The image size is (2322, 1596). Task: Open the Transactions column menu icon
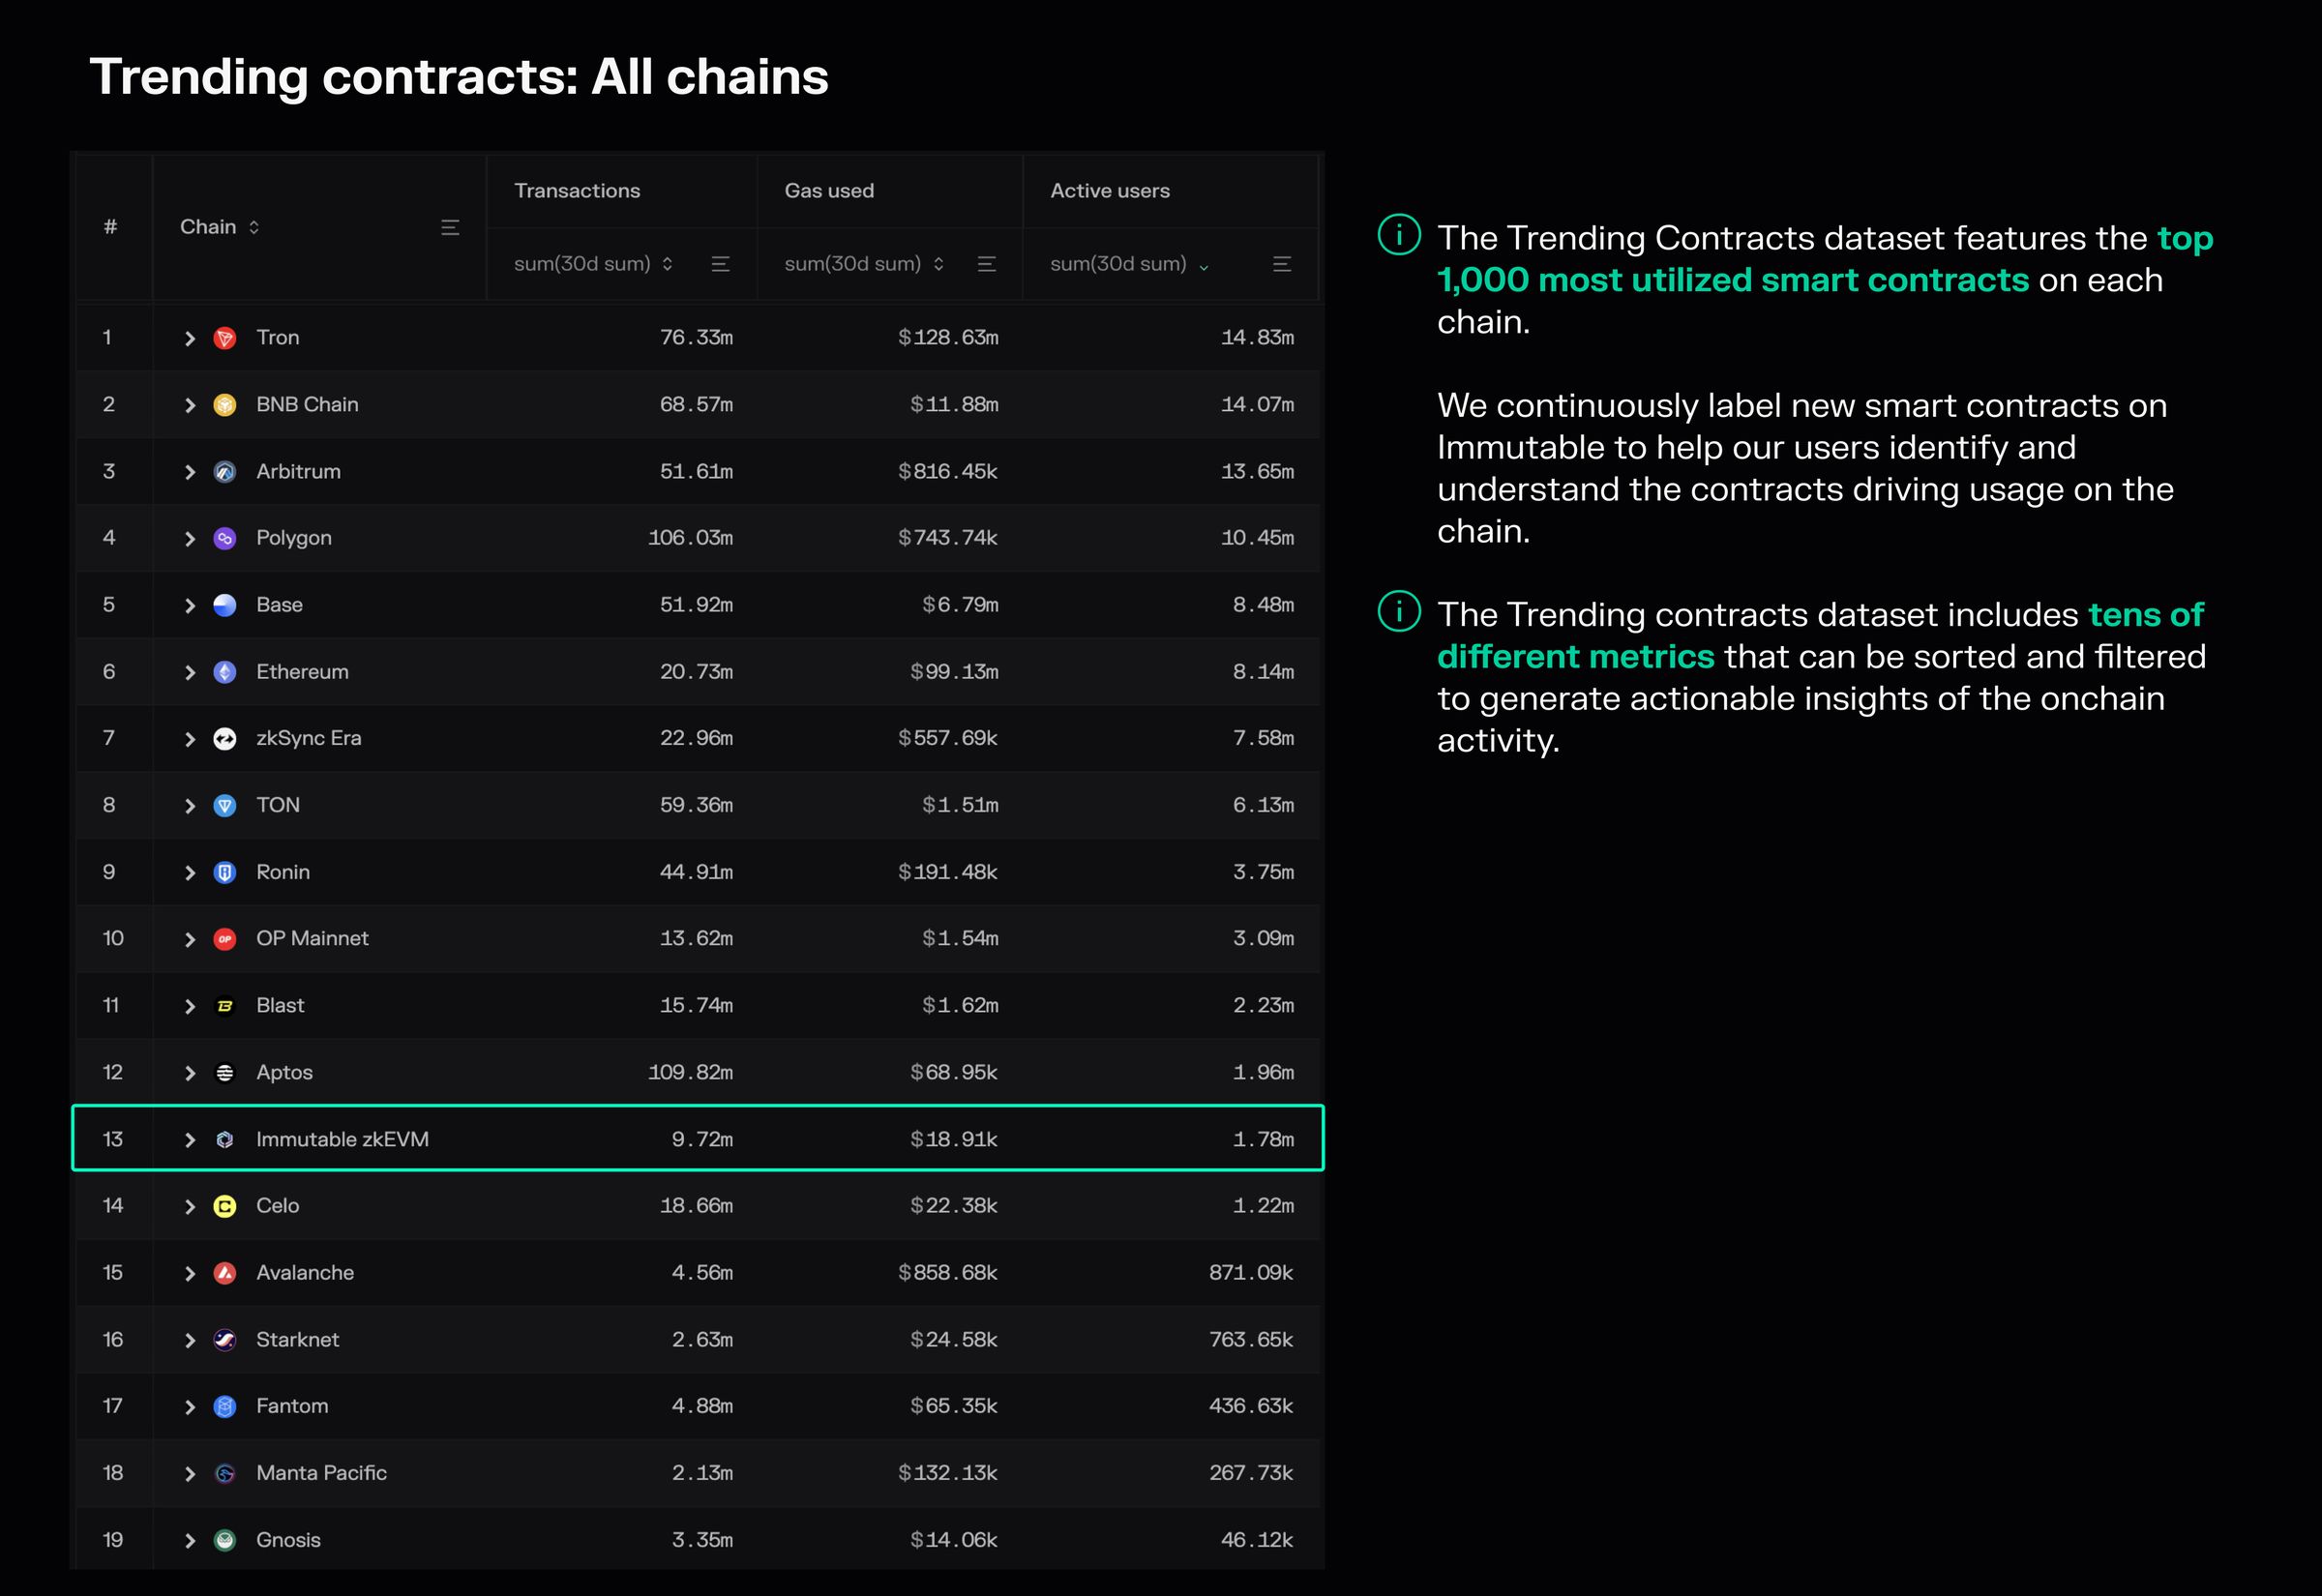tap(720, 264)
